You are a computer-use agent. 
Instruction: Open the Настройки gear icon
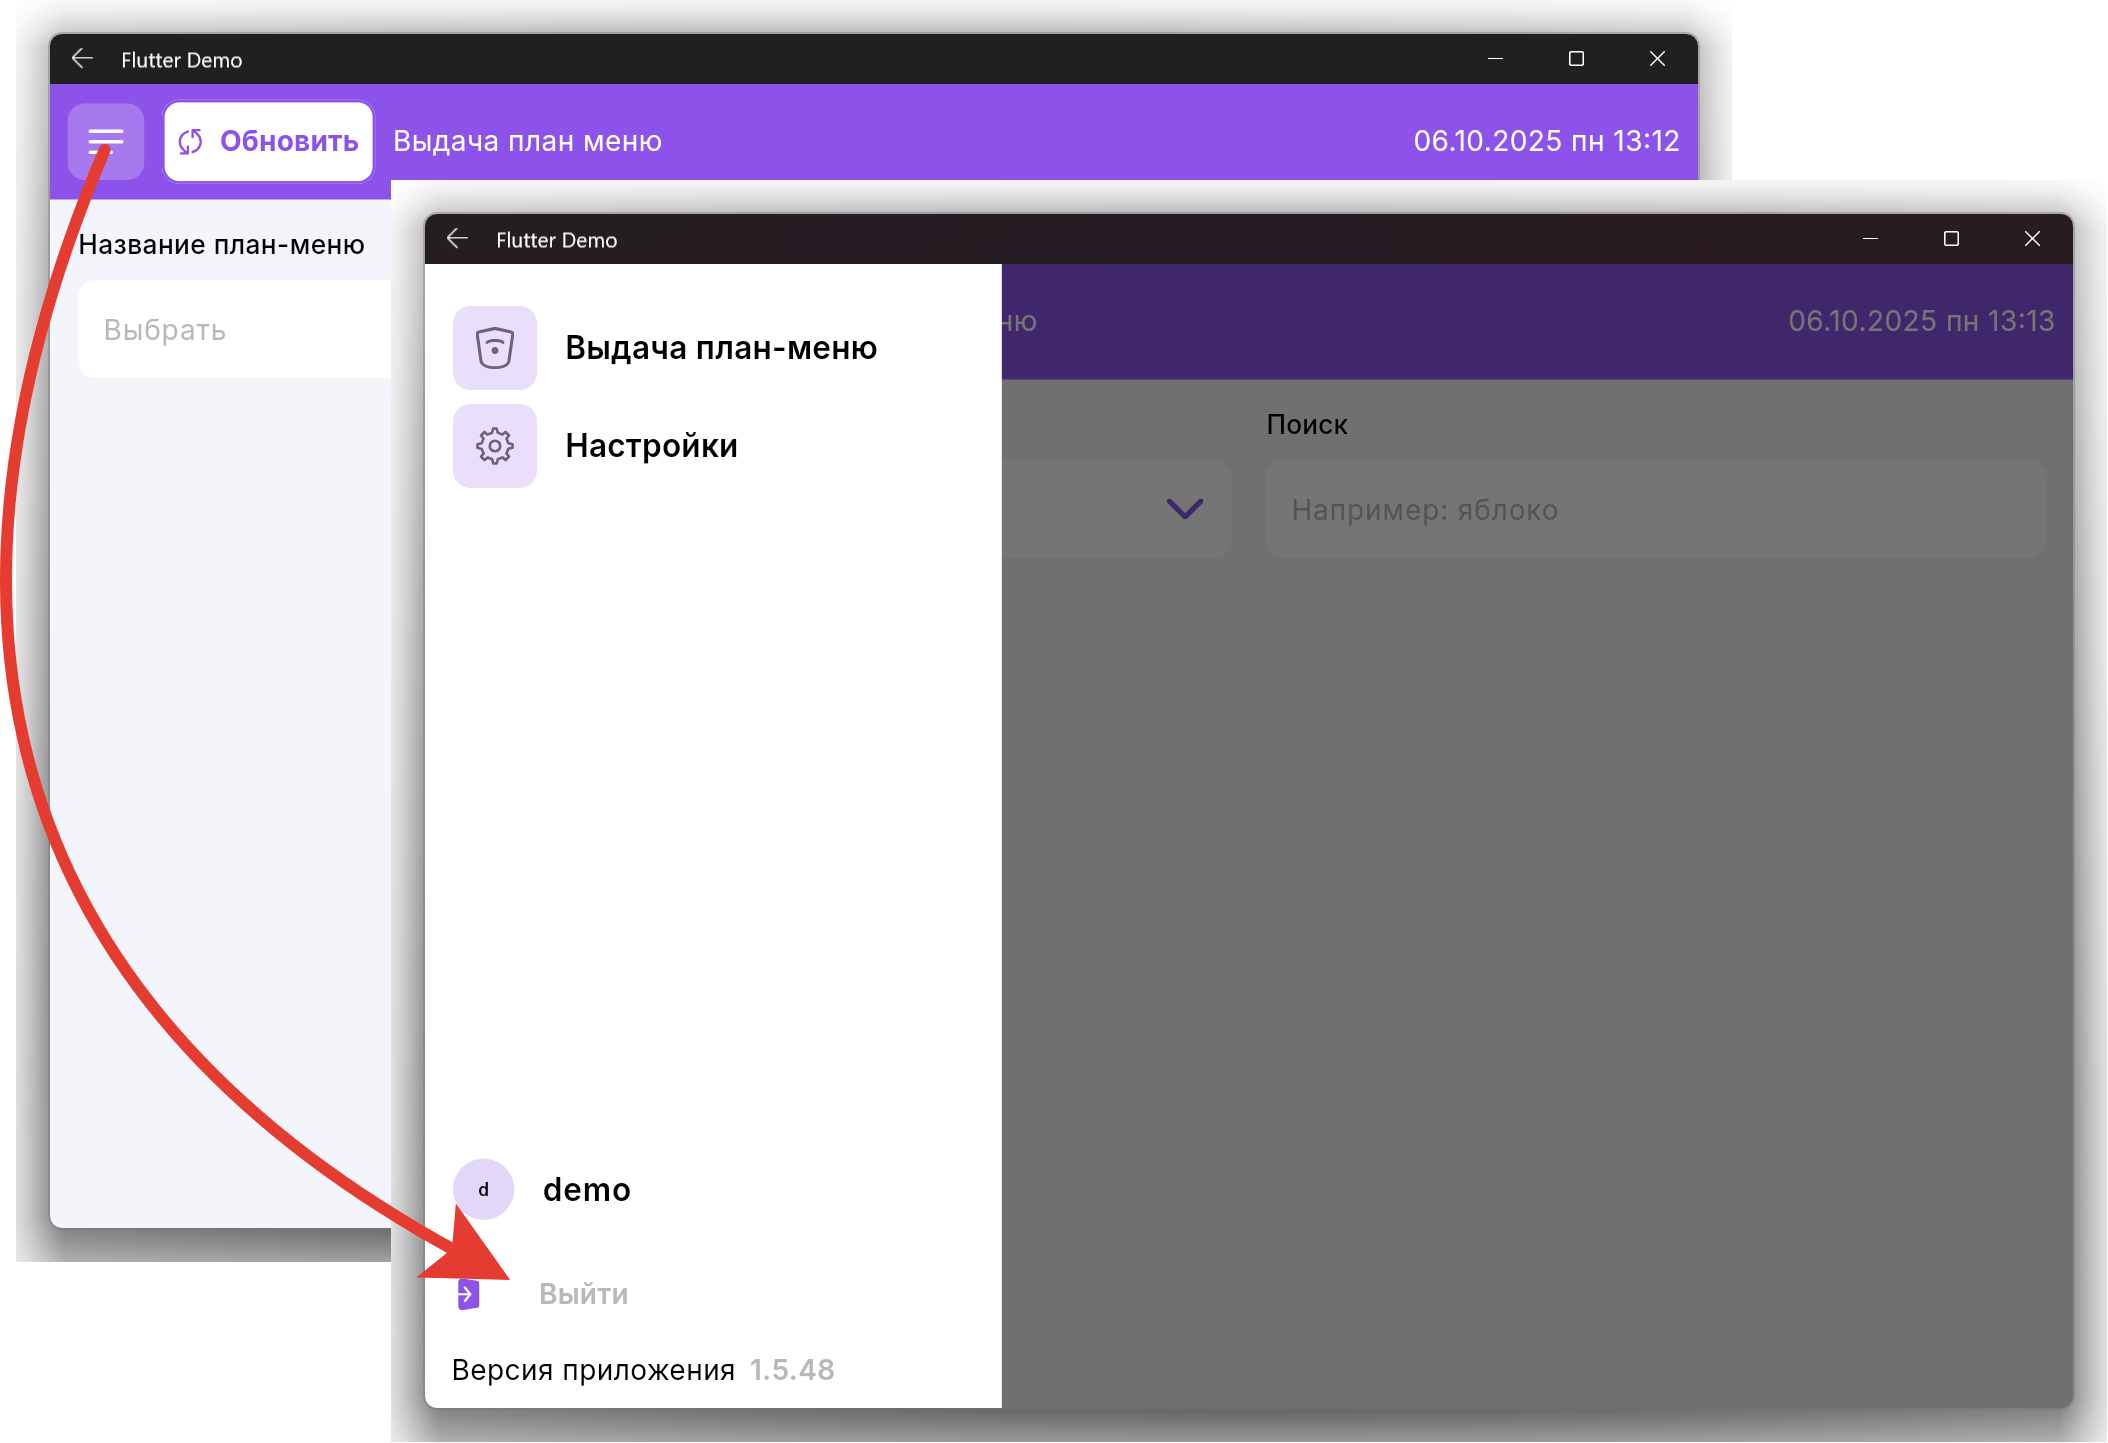point(494,445)
